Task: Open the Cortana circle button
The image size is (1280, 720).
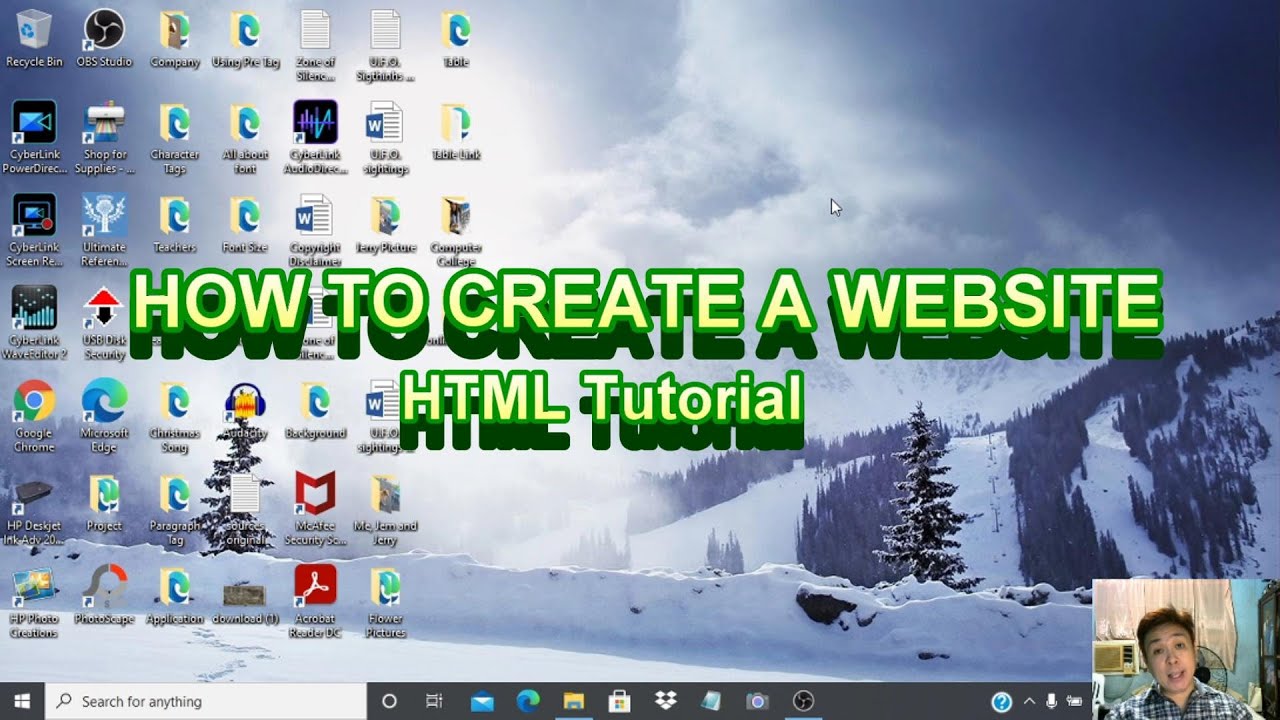Action: pos(390,701)
